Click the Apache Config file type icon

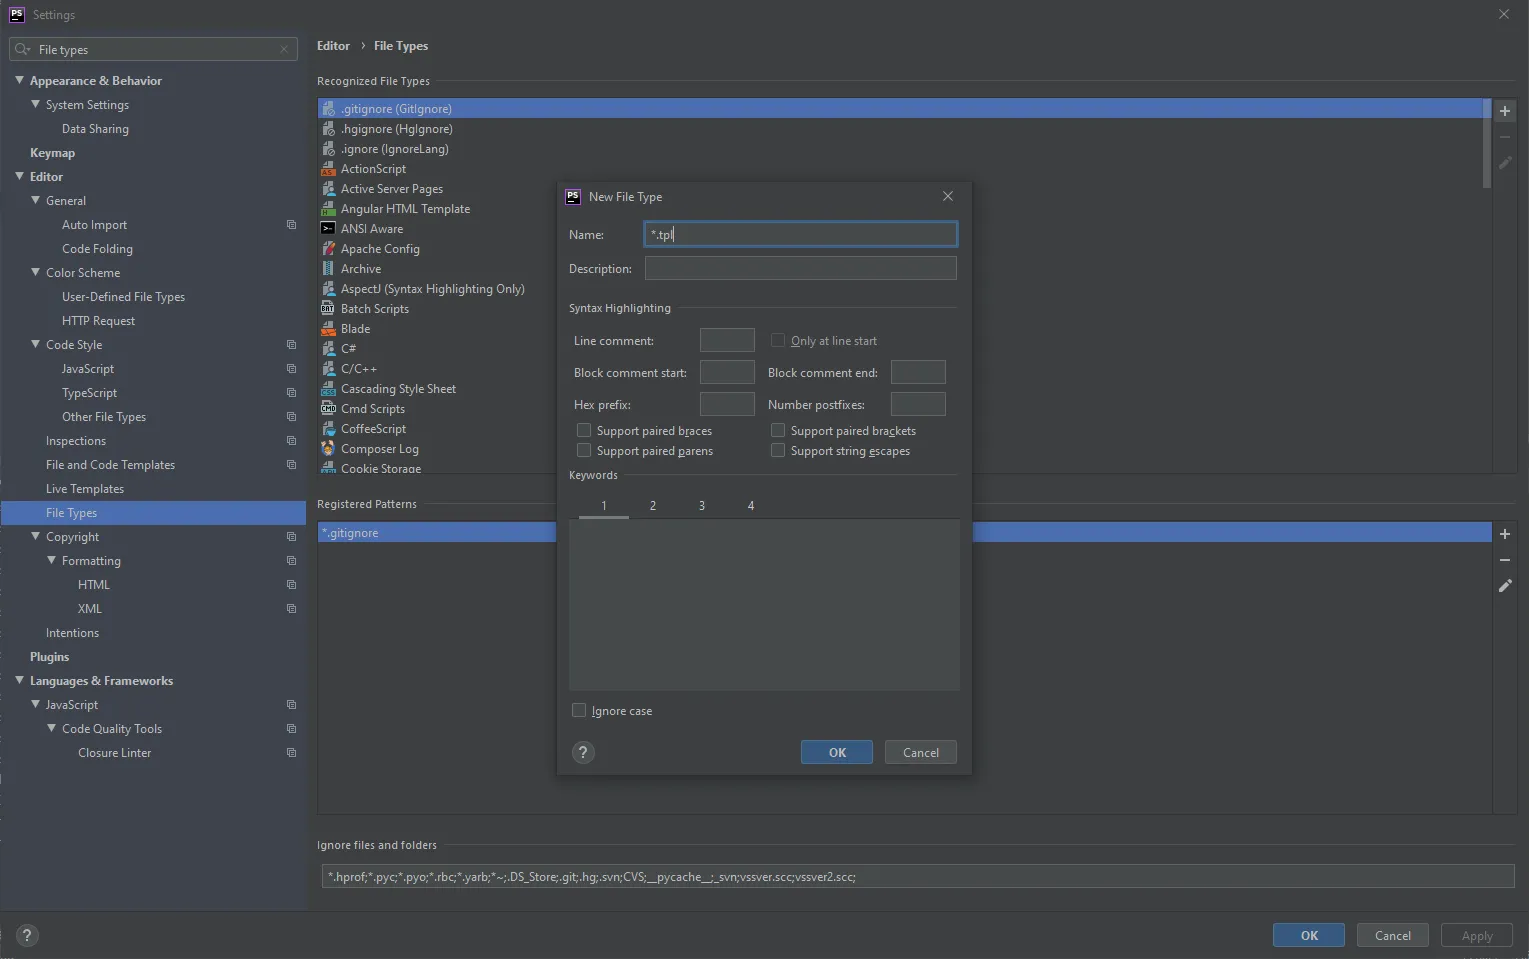328,249
